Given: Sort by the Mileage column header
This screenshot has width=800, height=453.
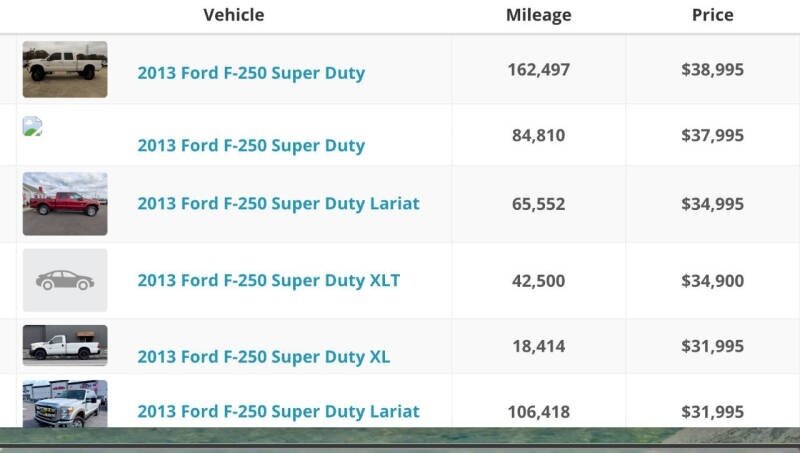Looking at the screenshot, I should [539, 15].
